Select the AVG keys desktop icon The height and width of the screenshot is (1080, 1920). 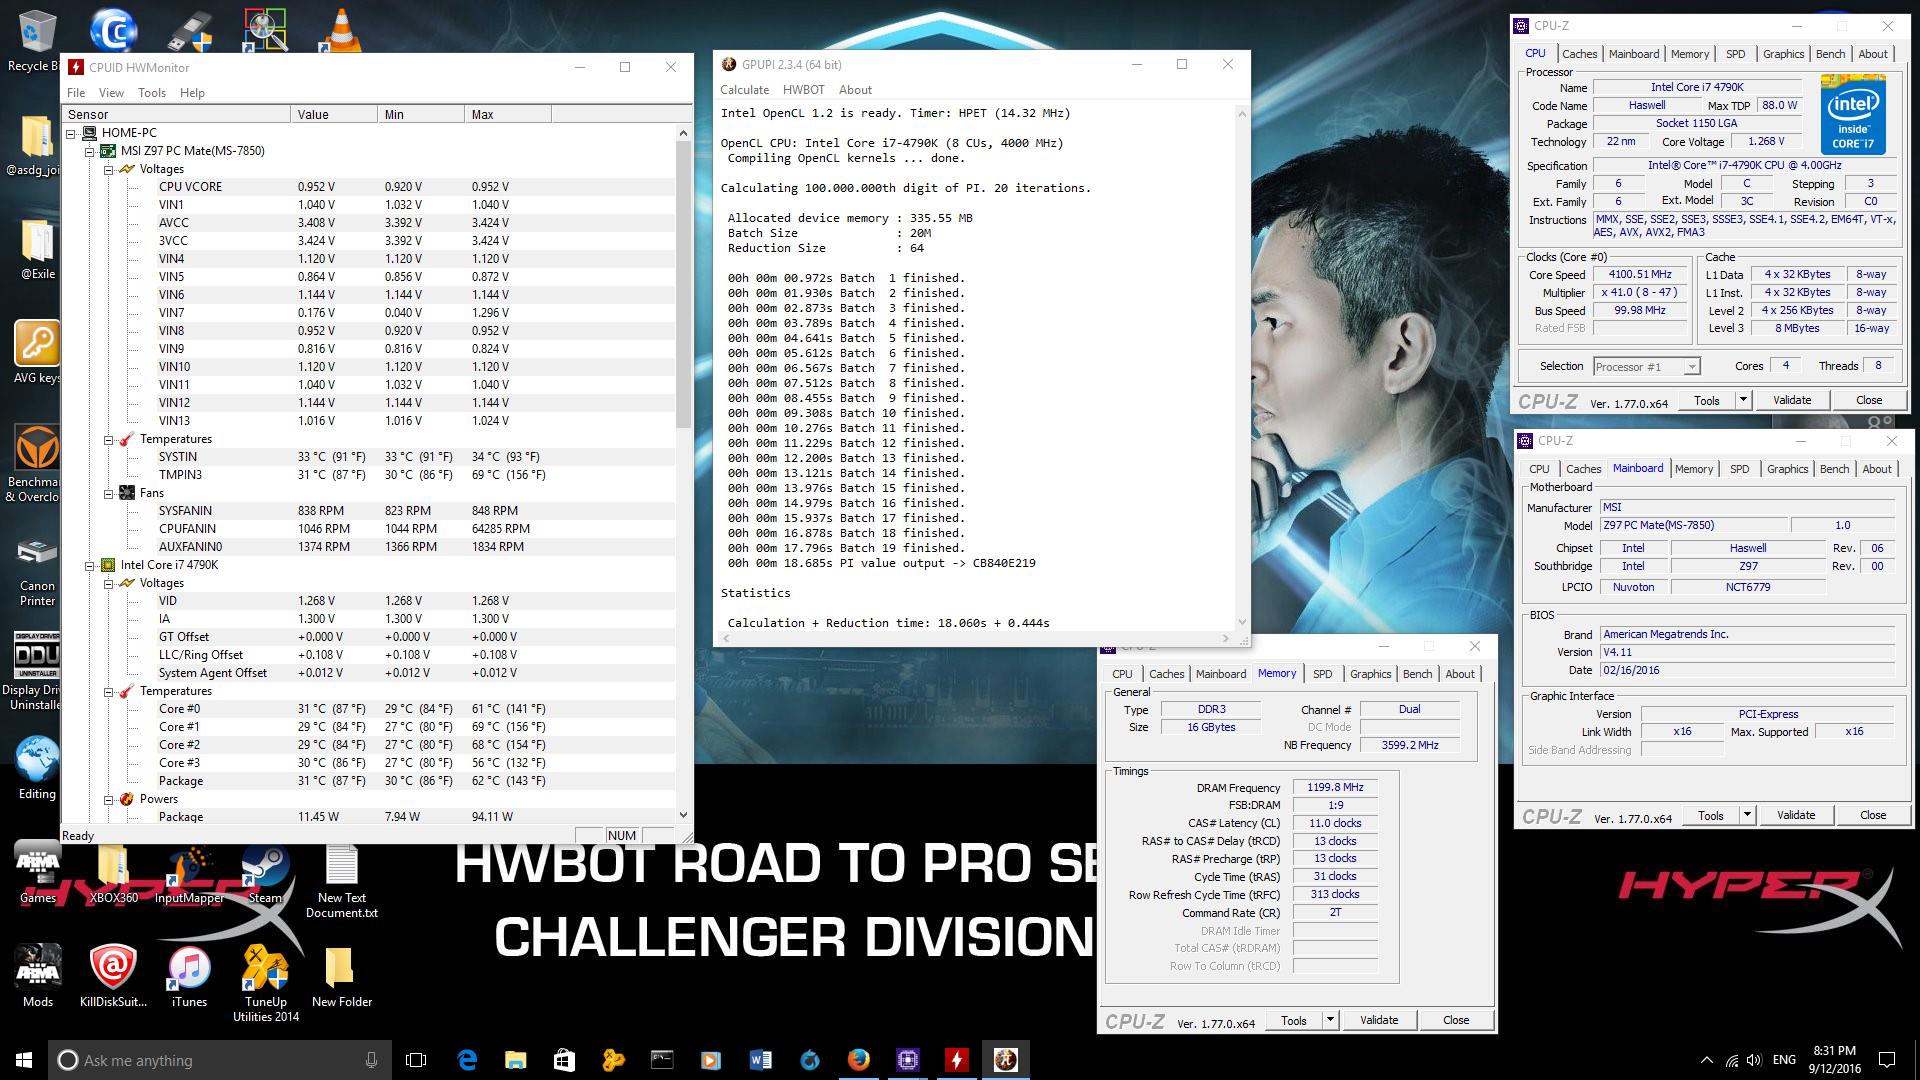point(37,352)
